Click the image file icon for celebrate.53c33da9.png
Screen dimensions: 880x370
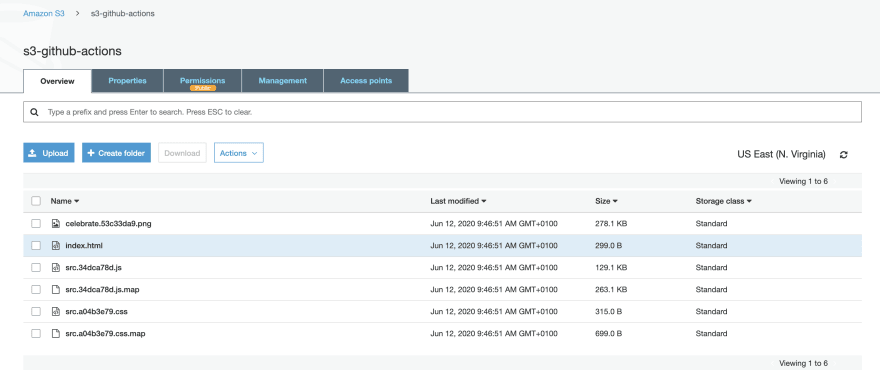pos(56,223)
